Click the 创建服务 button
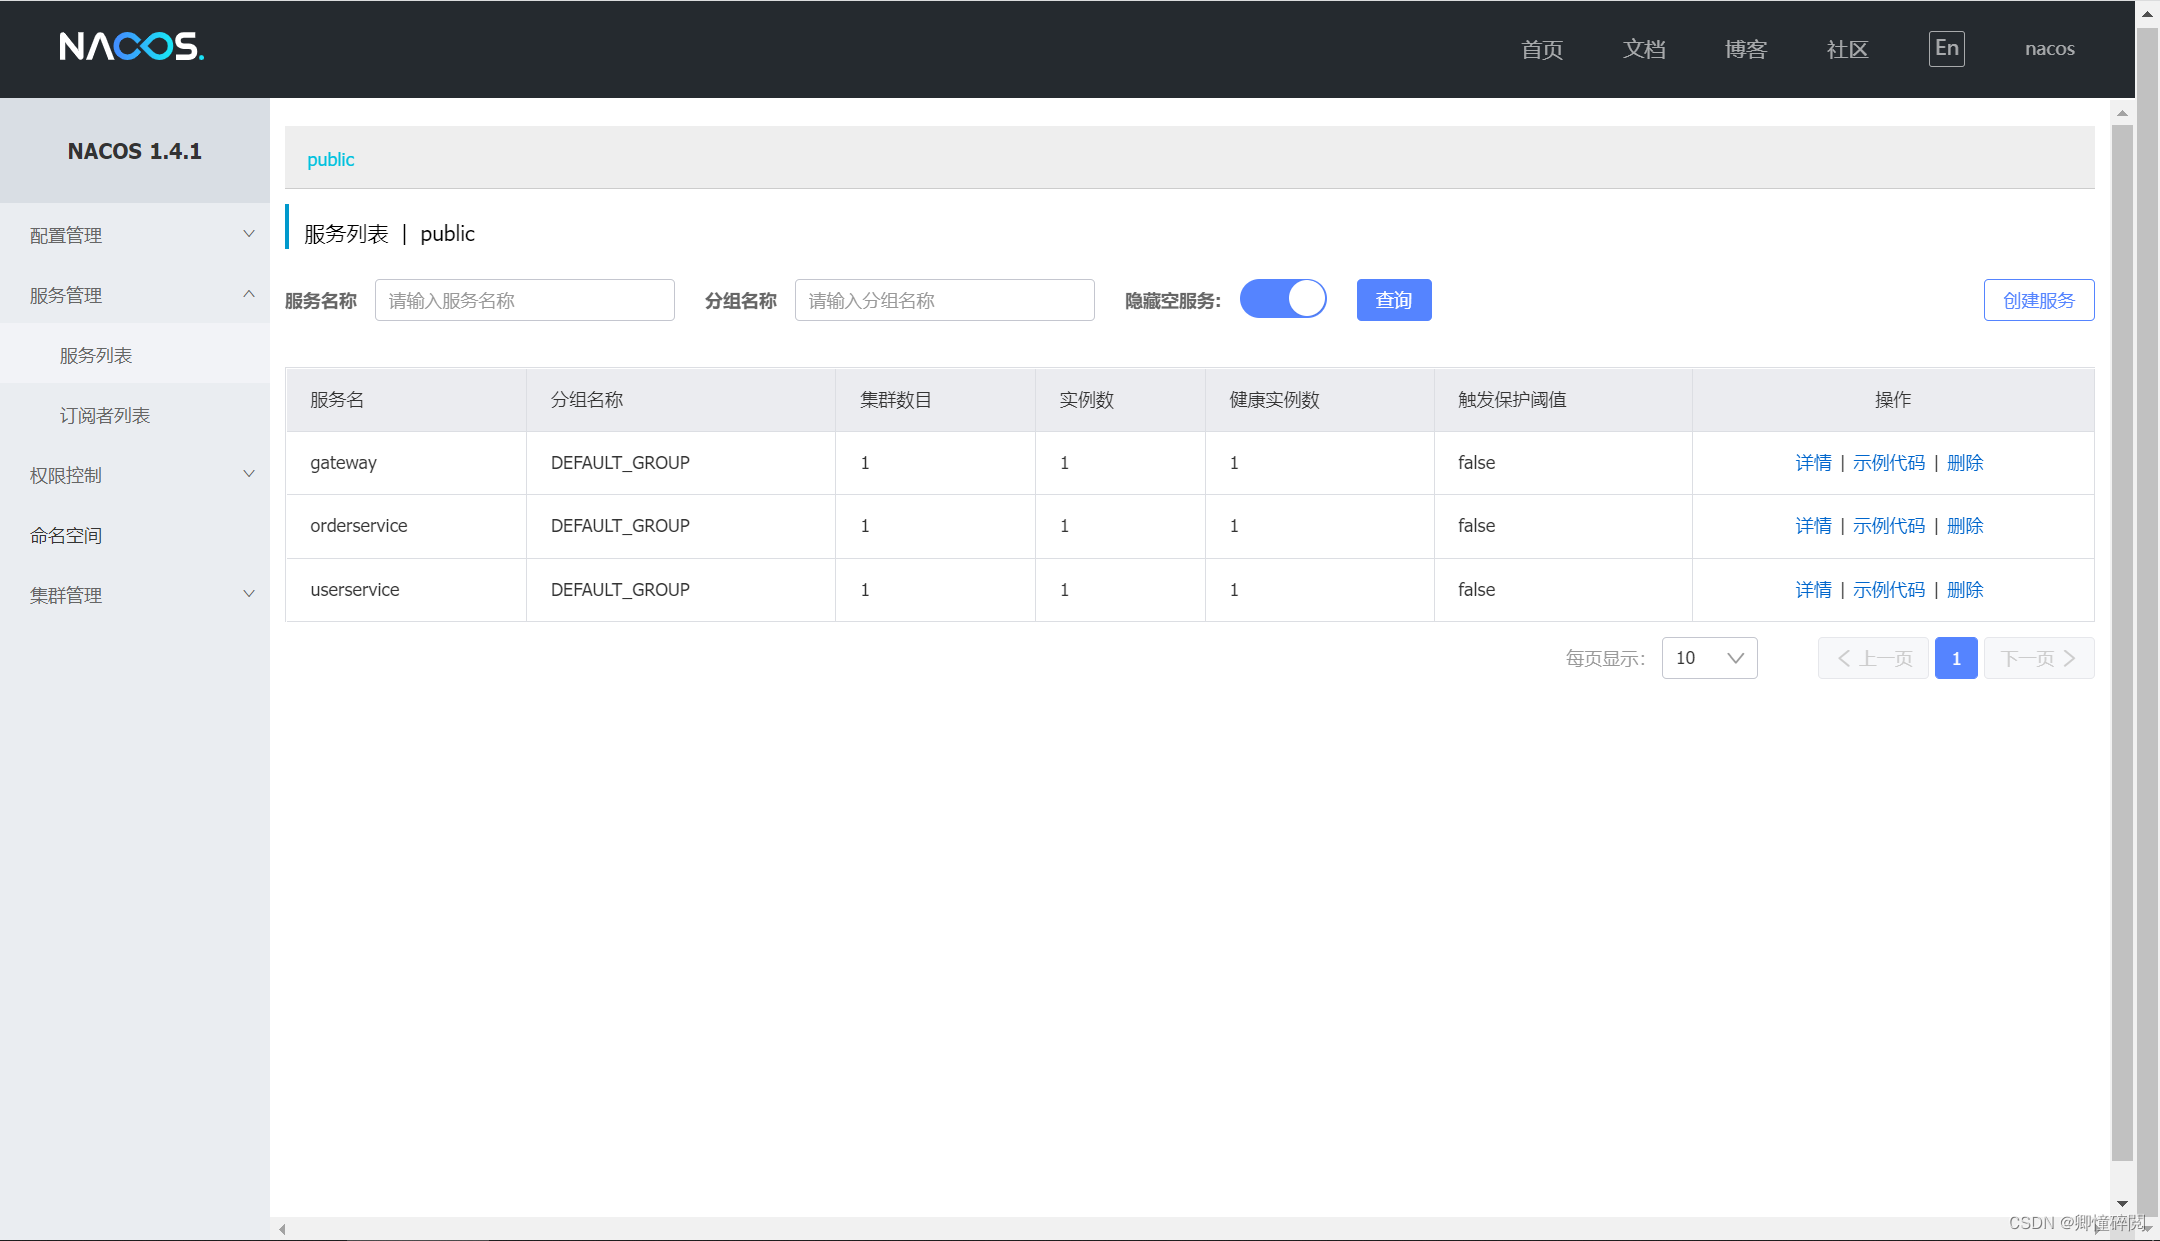Viewport: 2160px width, 1241px height. [2039, 300]
